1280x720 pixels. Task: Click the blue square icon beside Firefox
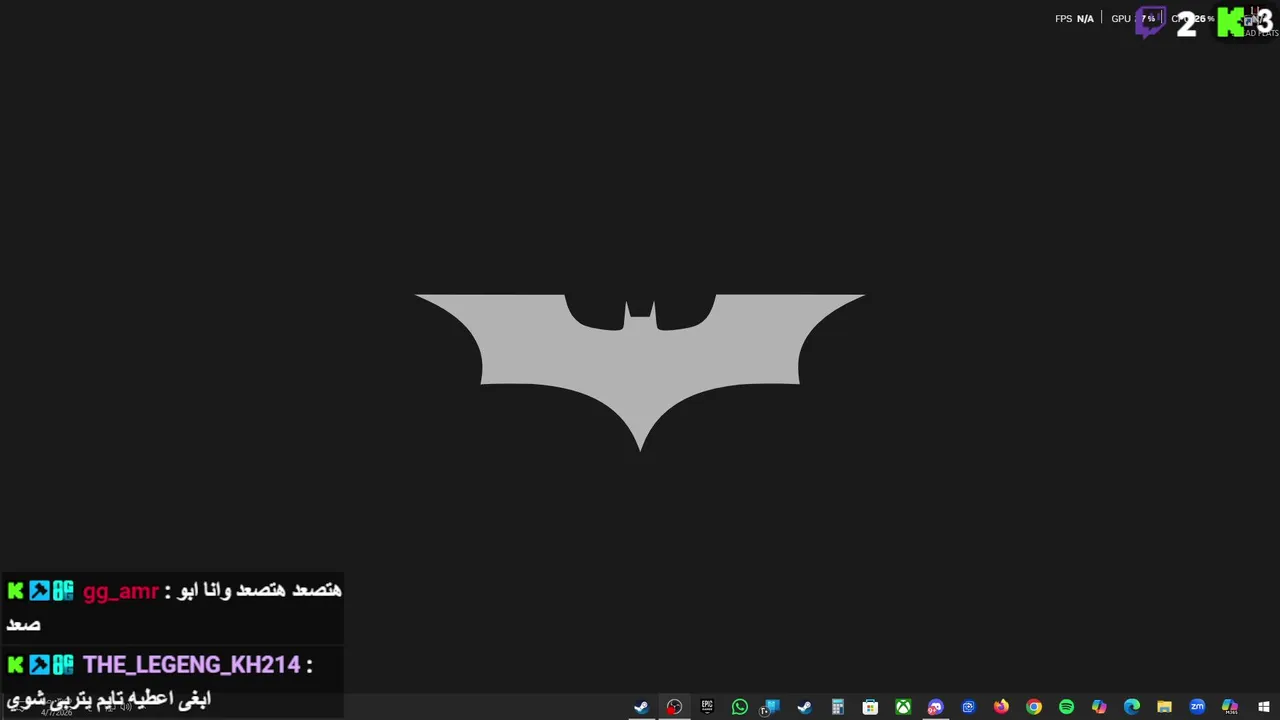point(968,707)
